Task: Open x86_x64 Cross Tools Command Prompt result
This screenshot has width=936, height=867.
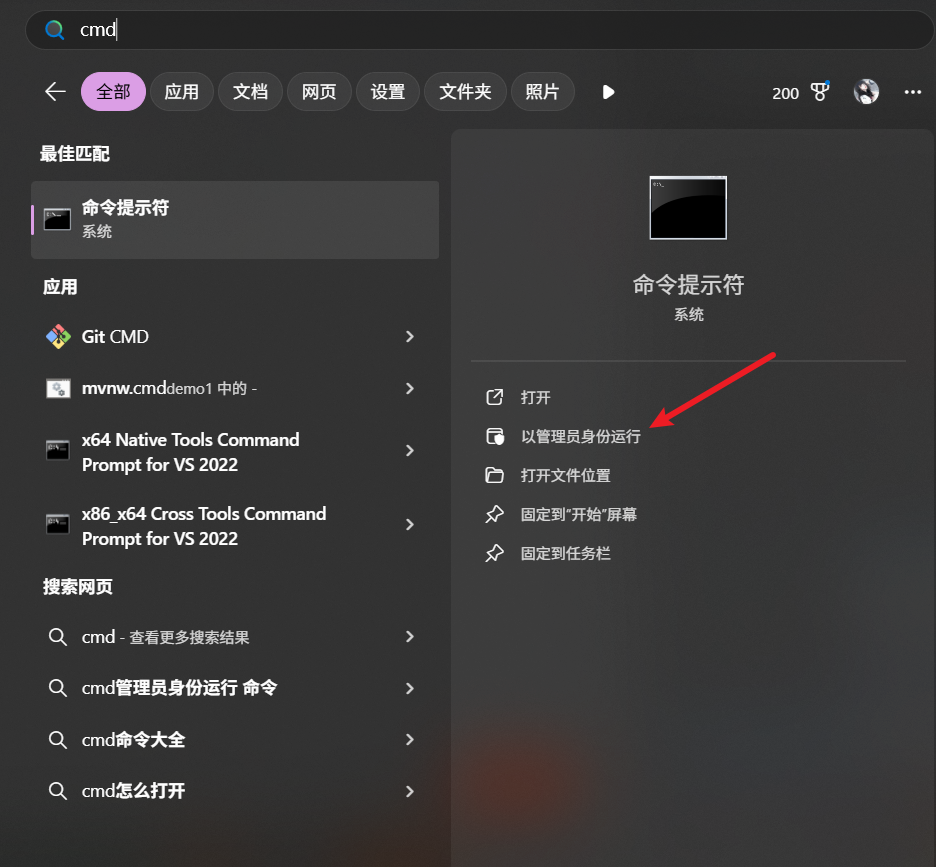Action: [x=235, y=526]
